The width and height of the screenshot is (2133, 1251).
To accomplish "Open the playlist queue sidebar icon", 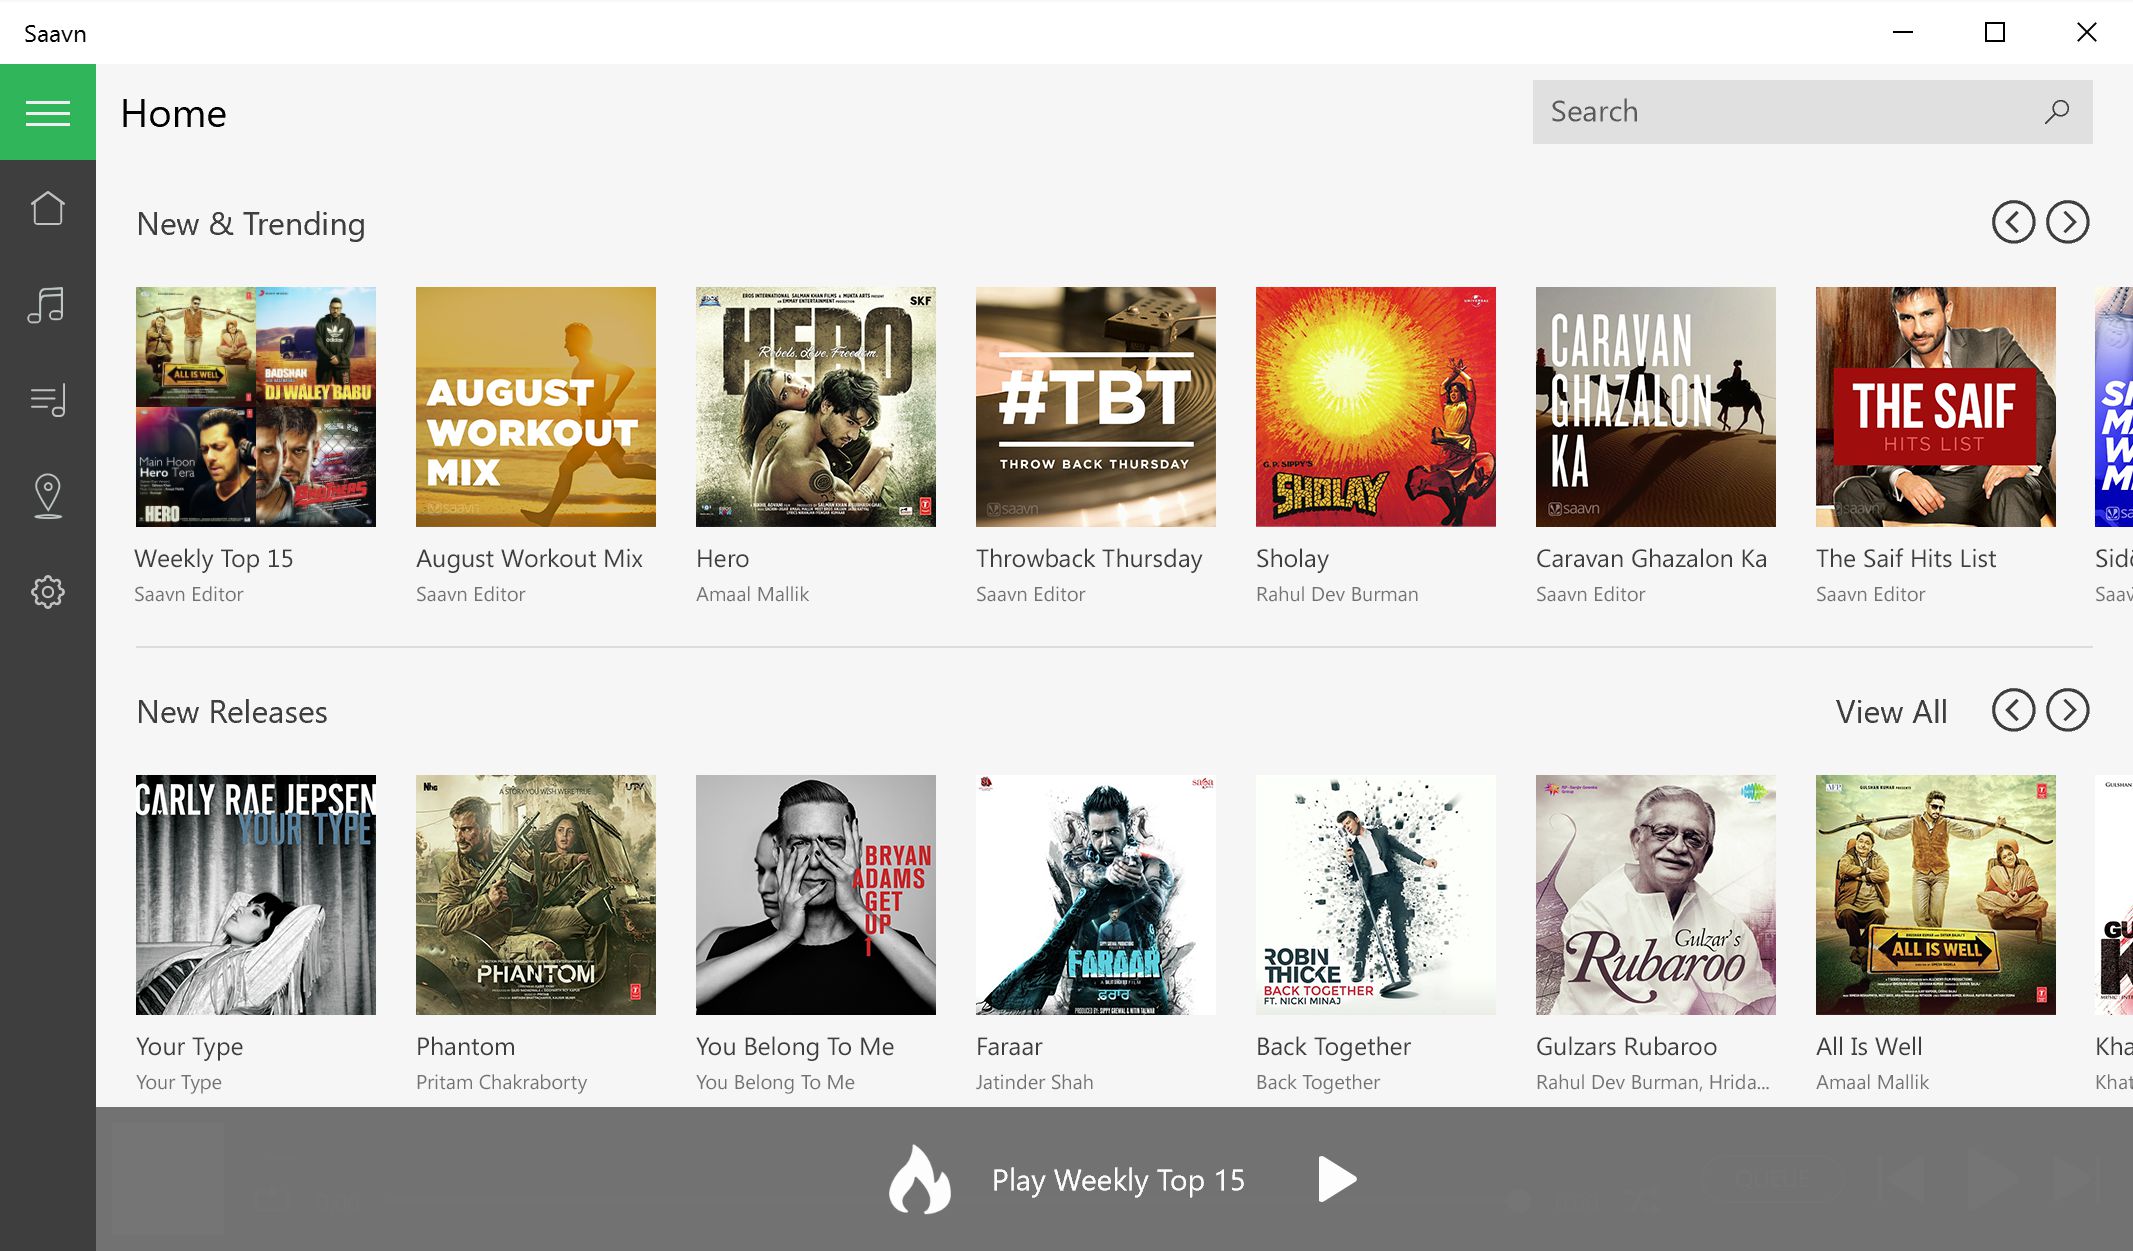I will (48, 400).
